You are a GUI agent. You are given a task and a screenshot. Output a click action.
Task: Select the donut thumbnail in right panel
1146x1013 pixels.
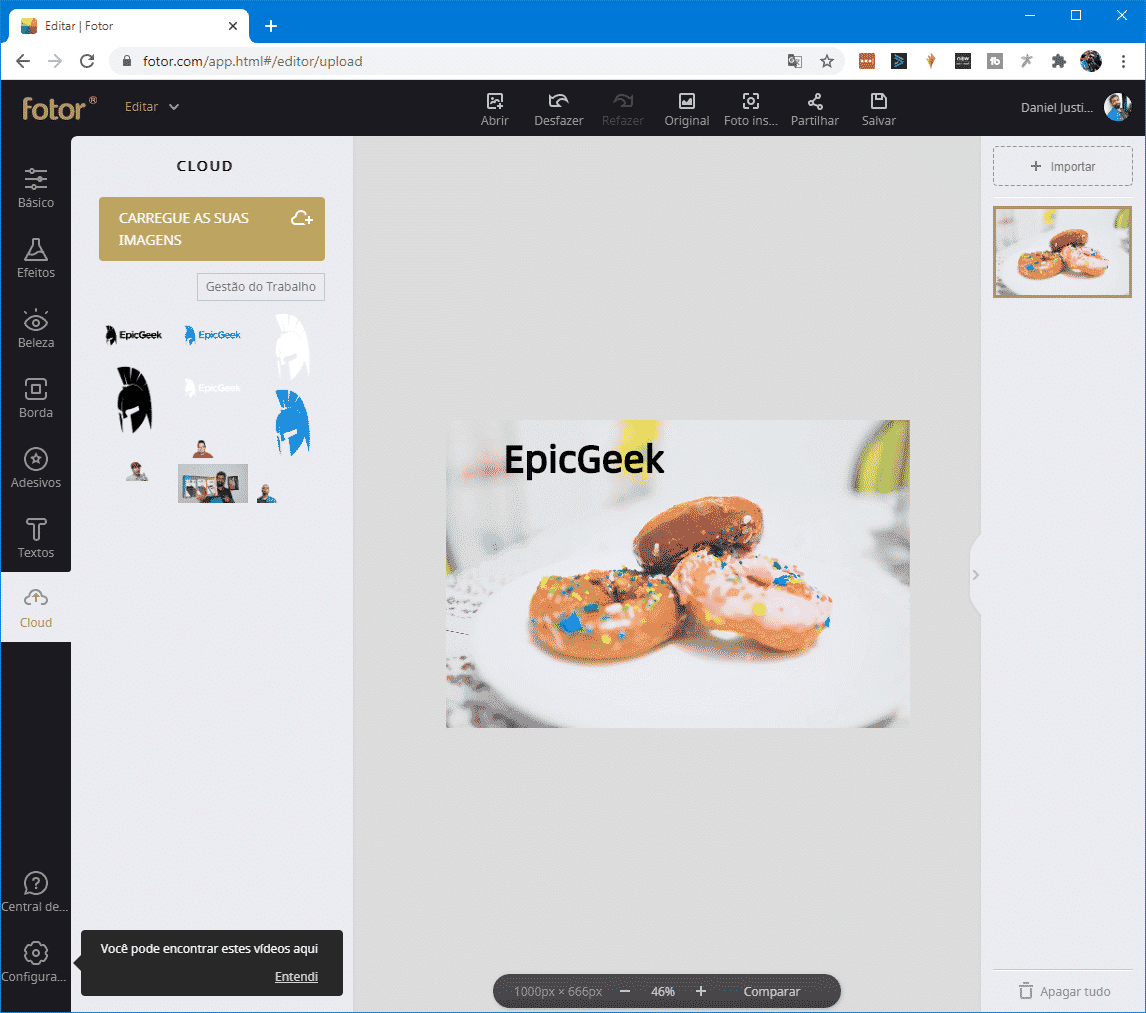point(1062,252)
